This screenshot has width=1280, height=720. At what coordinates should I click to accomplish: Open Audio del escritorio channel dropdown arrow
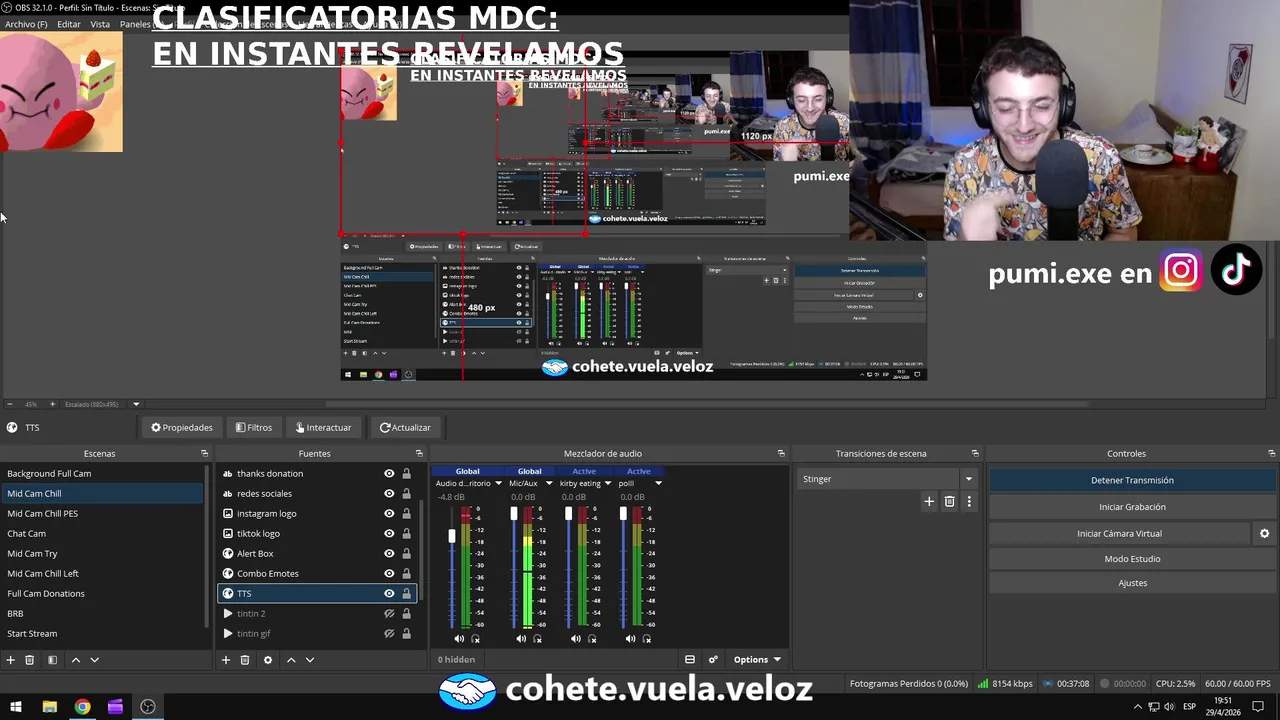498,484
